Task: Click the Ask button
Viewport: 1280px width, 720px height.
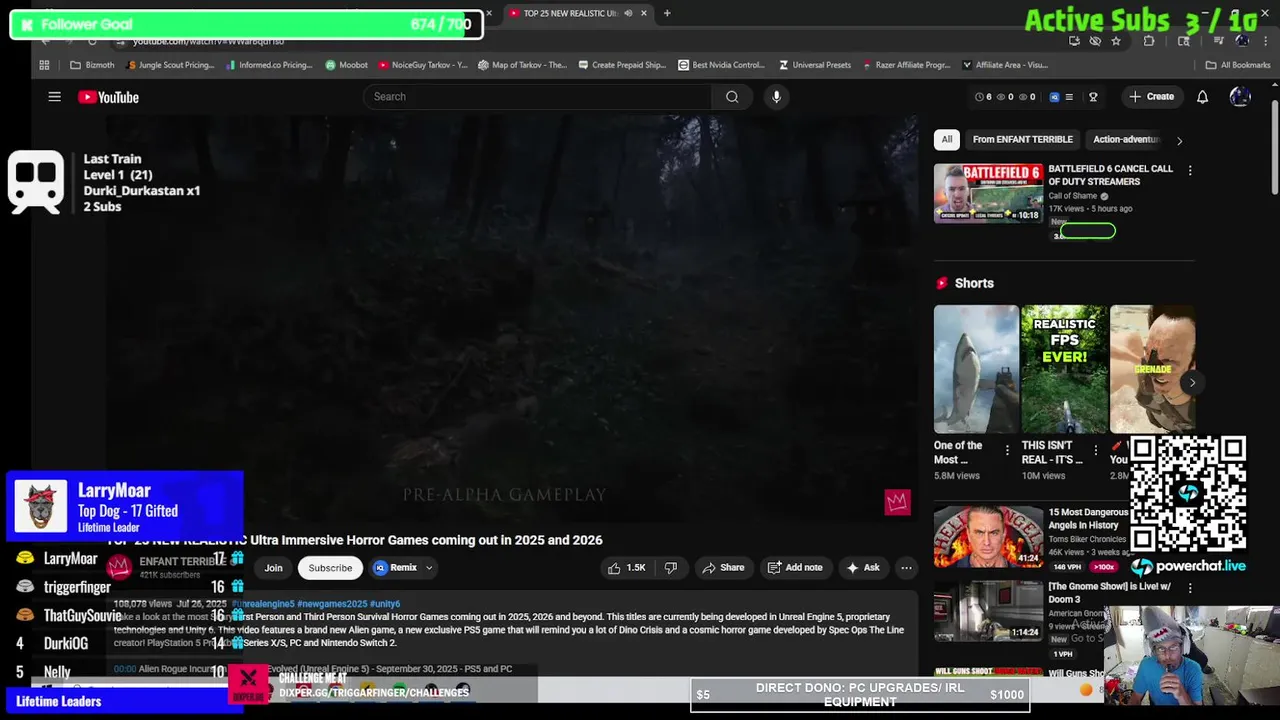Action: point(863,568)
